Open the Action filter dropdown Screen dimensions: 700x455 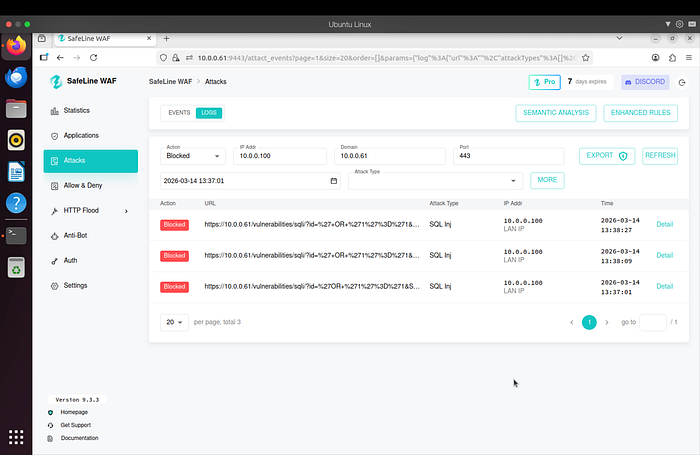click(x=193, y=156)
